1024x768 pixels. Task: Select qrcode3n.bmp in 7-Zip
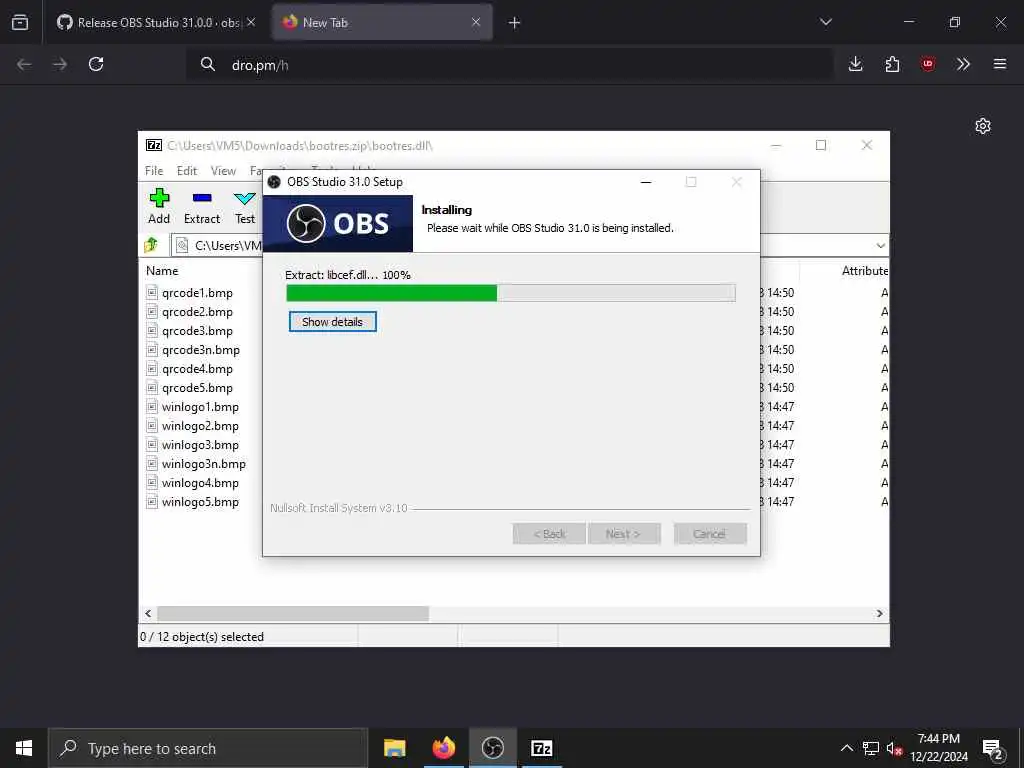coord(200,349)
